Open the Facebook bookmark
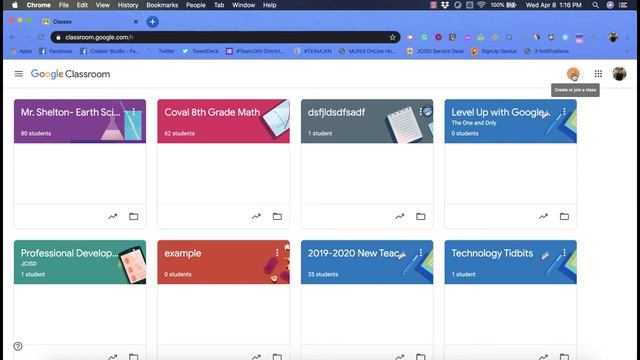 [56, 51]
